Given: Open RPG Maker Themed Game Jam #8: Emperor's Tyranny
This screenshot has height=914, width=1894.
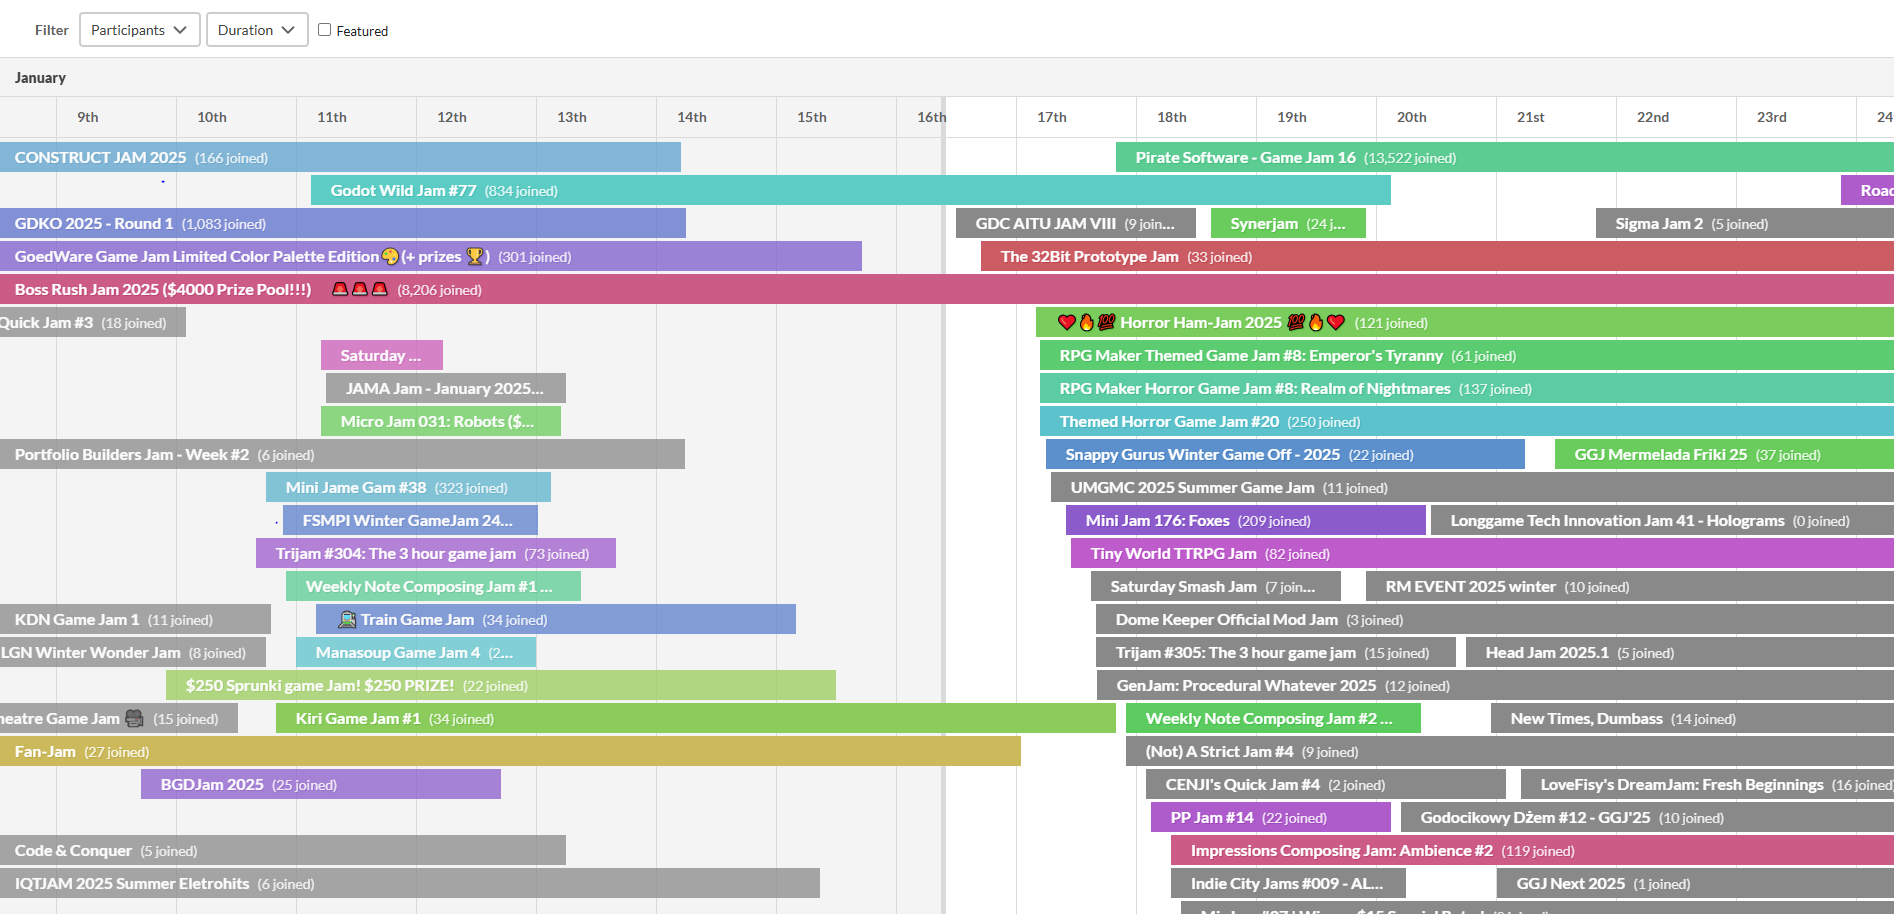Looking at the screenshot, I should [1467, 356].
